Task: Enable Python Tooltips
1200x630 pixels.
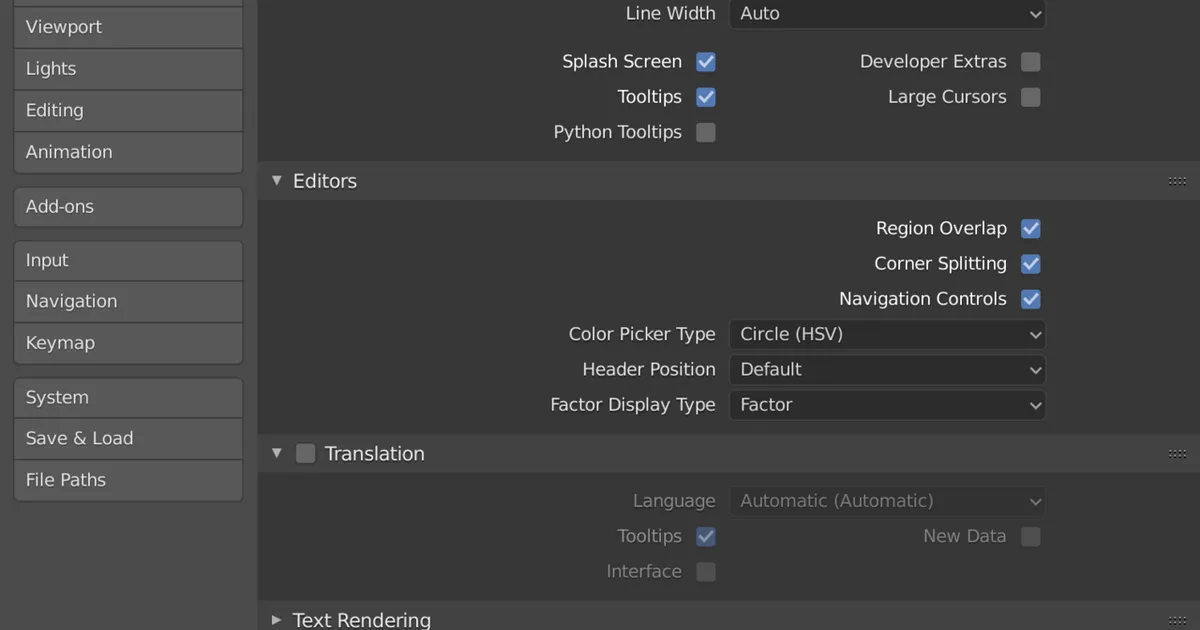Action: 706,132
